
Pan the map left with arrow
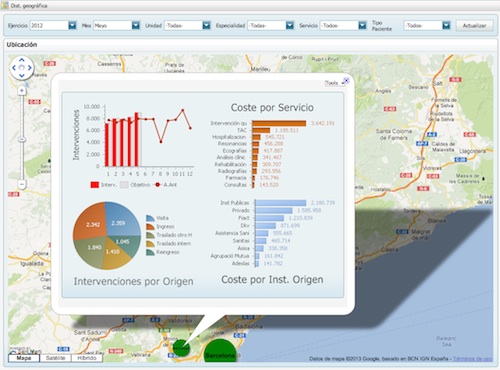(14, 68)
